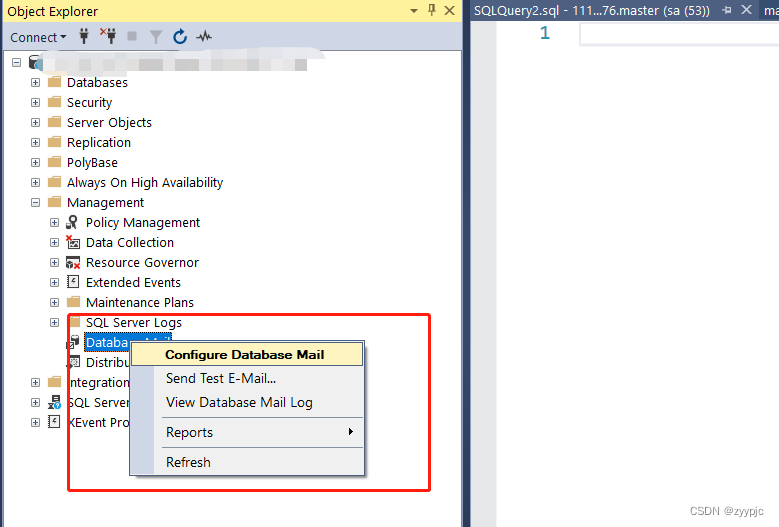The height and width of the screenshot is (527, 779).
Task: Expand the PolyBase folder node
Action: click(x=35, y=162)
